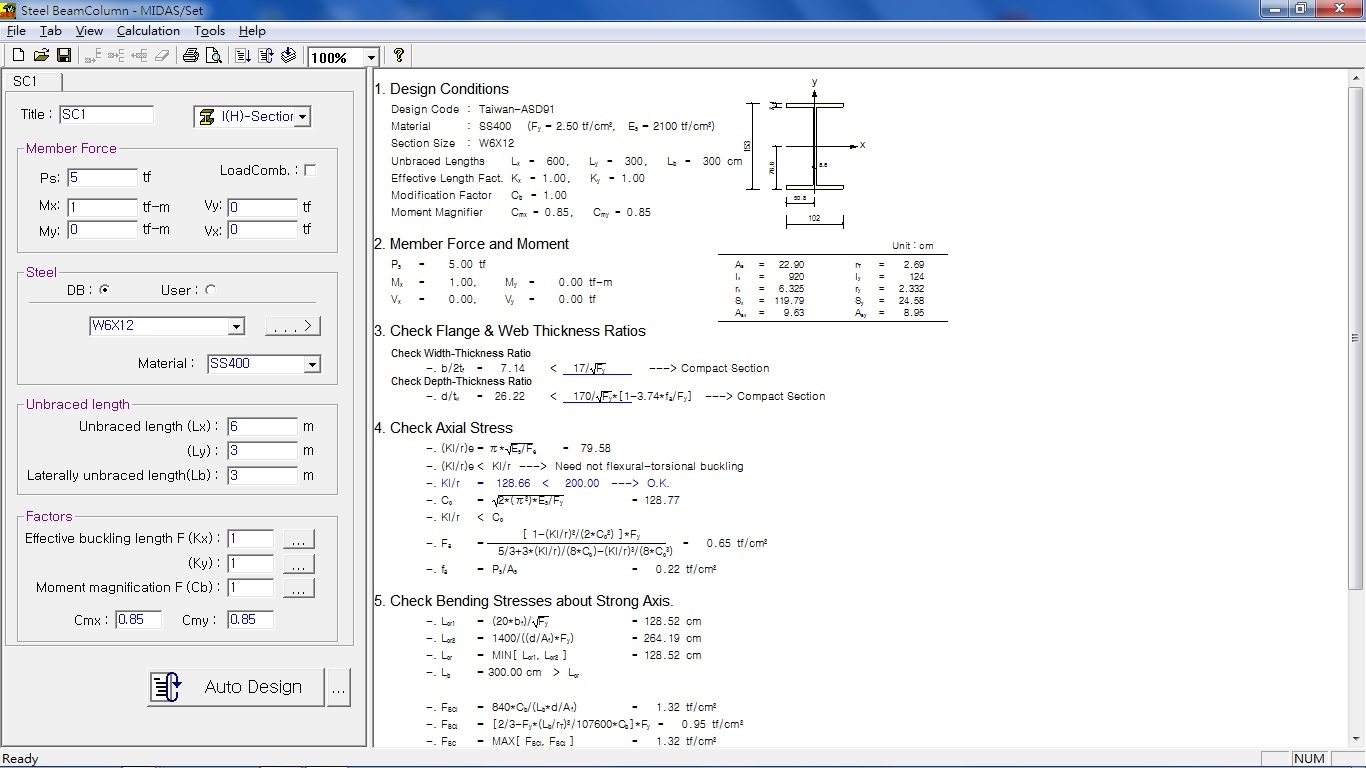Click the '. . . >' section browse button

click(x=293, y=326)
